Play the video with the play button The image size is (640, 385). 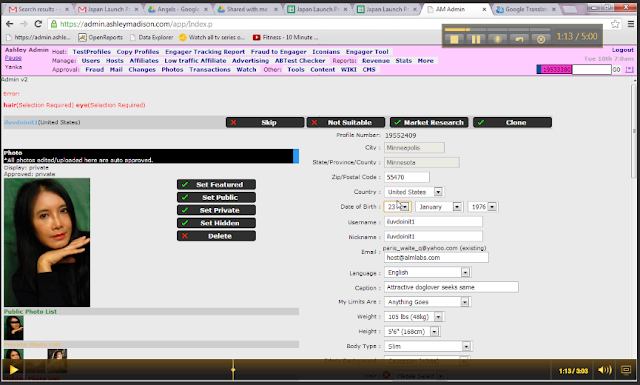click(13, 370)
